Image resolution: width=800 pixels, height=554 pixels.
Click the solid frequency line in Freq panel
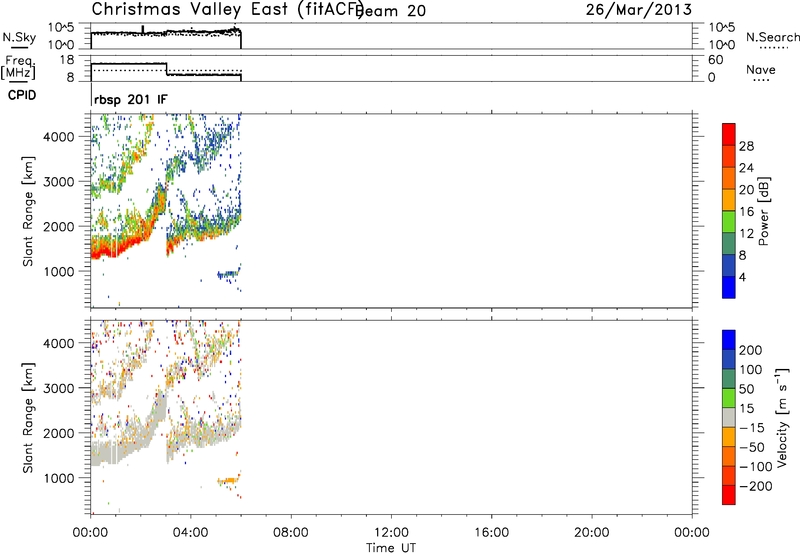click(x=166, y=70)
